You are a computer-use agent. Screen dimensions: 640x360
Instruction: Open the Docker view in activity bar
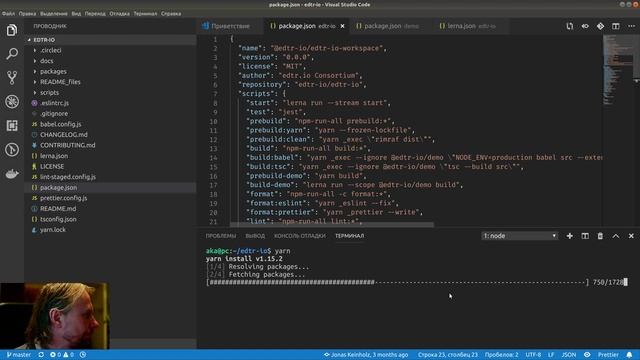pos(12,173)
